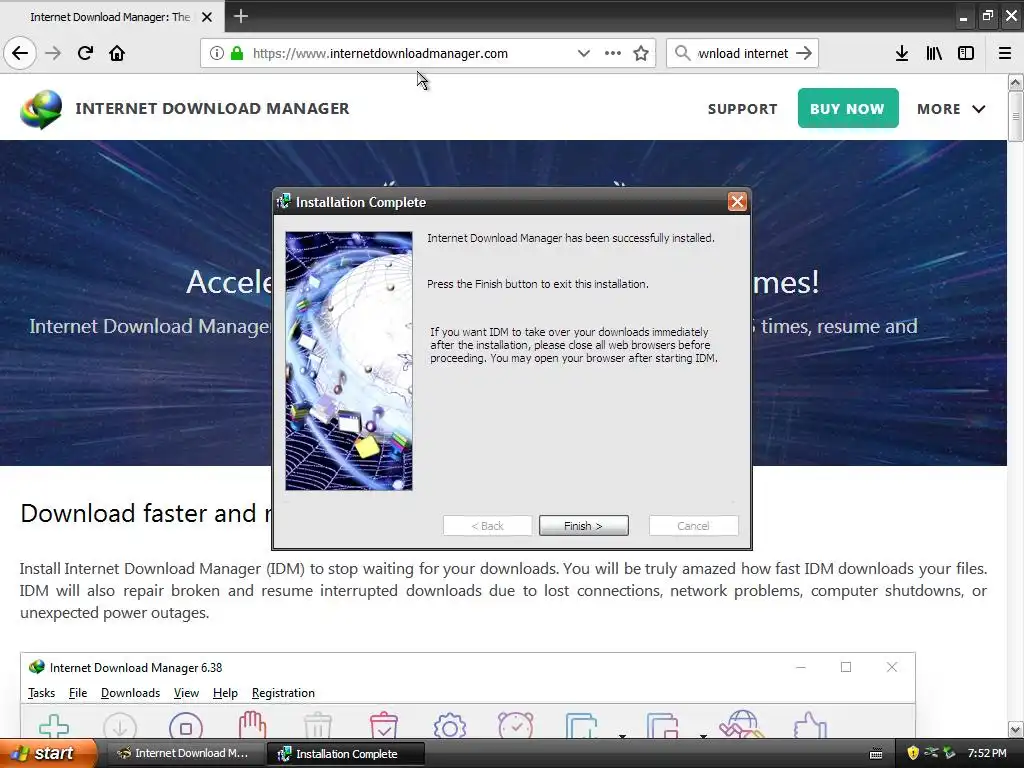The width and height of the screenshot is (1024, 768).
Task: Show site information icon in address bar
Action: tap(216, 53)
